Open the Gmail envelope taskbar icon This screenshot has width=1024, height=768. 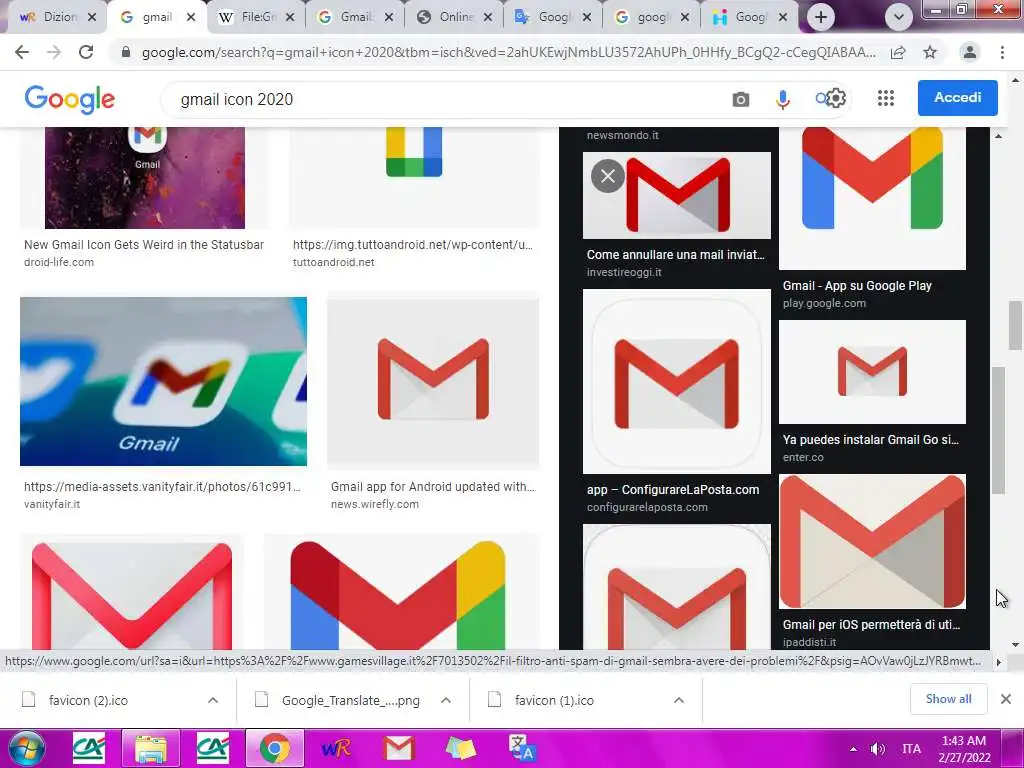click(398, 748)
